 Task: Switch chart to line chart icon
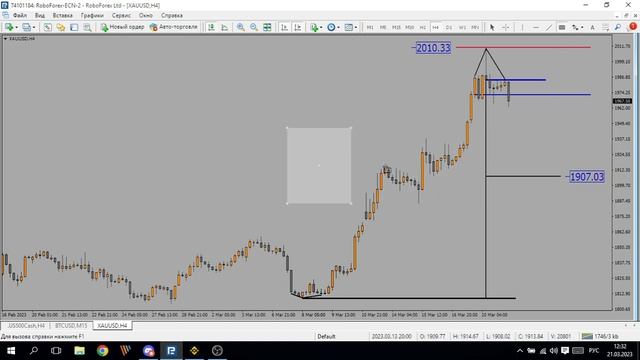click(x=224, y=27)
